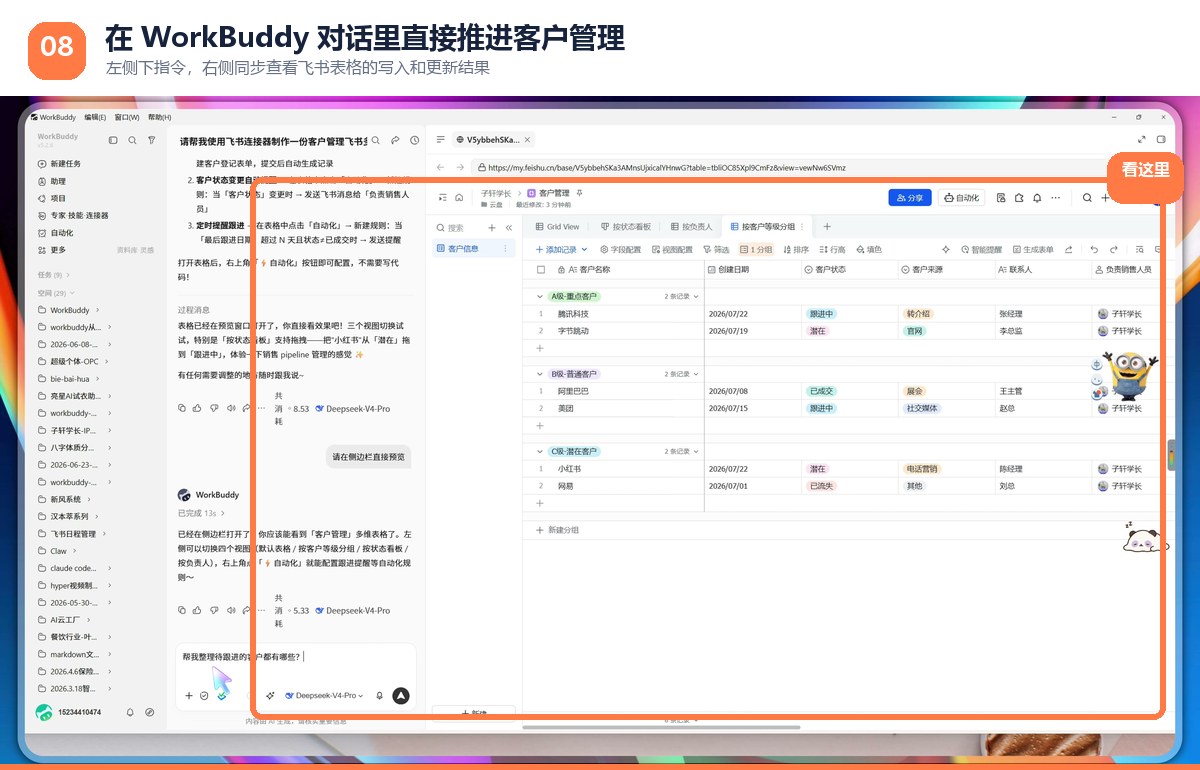Thumbs down the reply that used 5.33
Screen dimensions: 1200x770
[214, 610]
